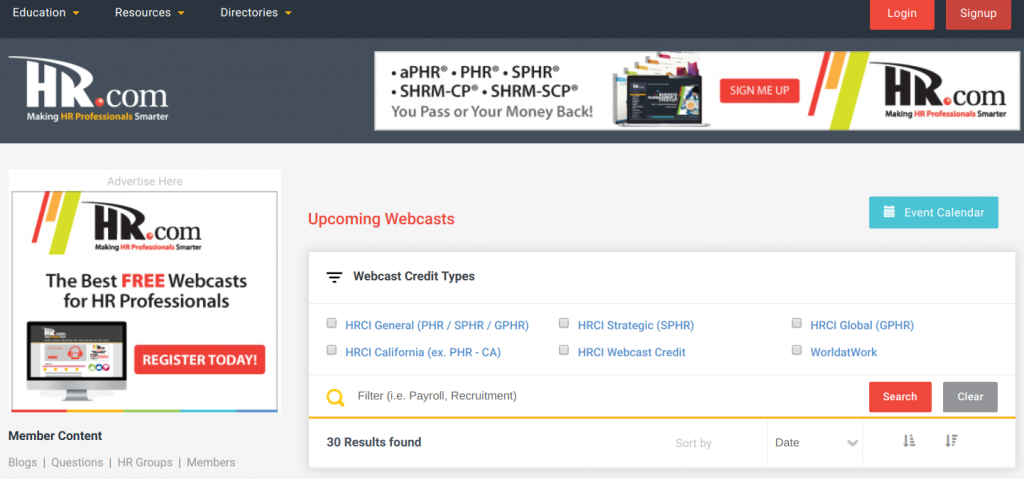Click the filter lines icon beside Webcast Credit Types
This screenshot has height=479, width=1024.
334,277
